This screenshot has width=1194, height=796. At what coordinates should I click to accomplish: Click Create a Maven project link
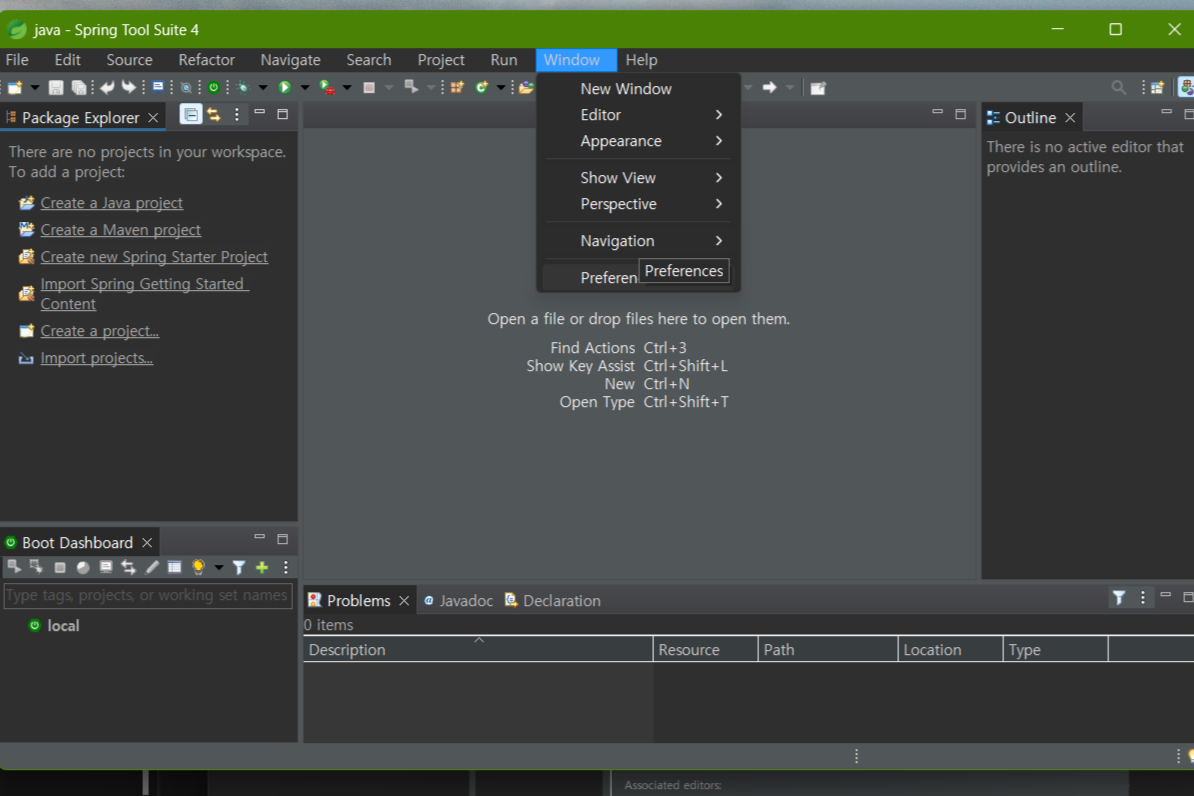tap(120, 230)
